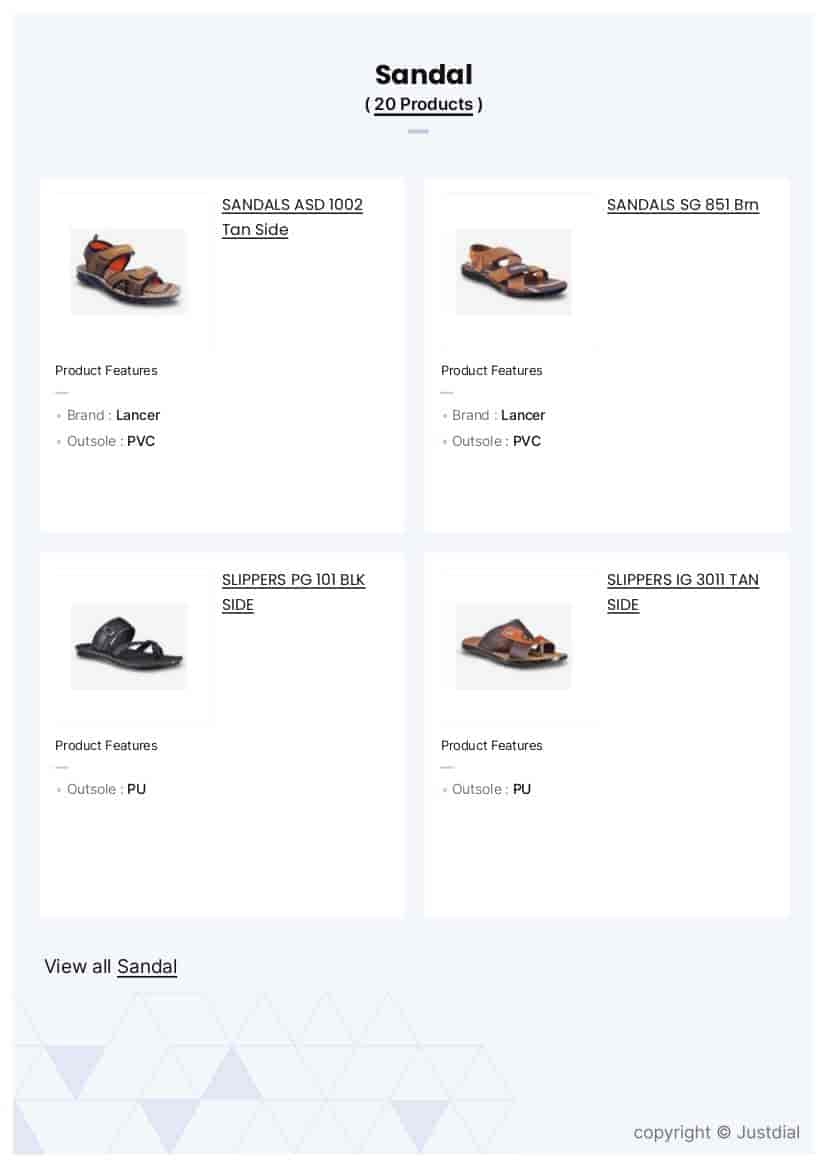The width and height of the screenshot is (827, 1170).
Task: Click the tan SLIPPERS IG 3011 image
Action: tap(513, 646)
